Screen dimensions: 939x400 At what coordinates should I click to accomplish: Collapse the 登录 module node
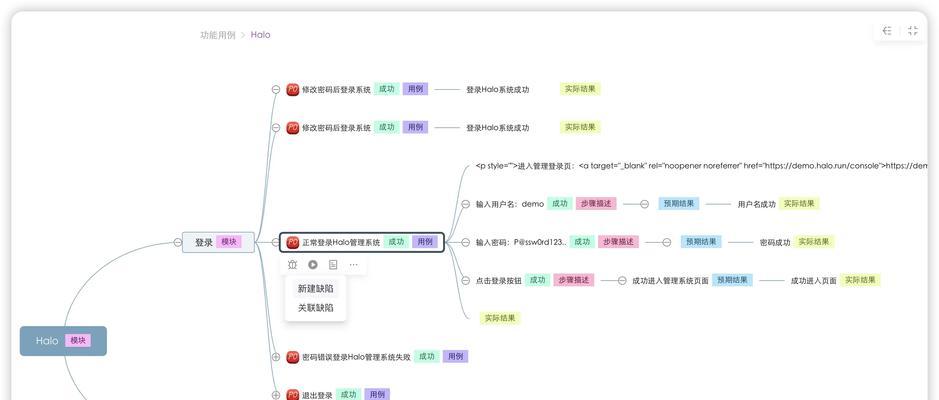177,243
